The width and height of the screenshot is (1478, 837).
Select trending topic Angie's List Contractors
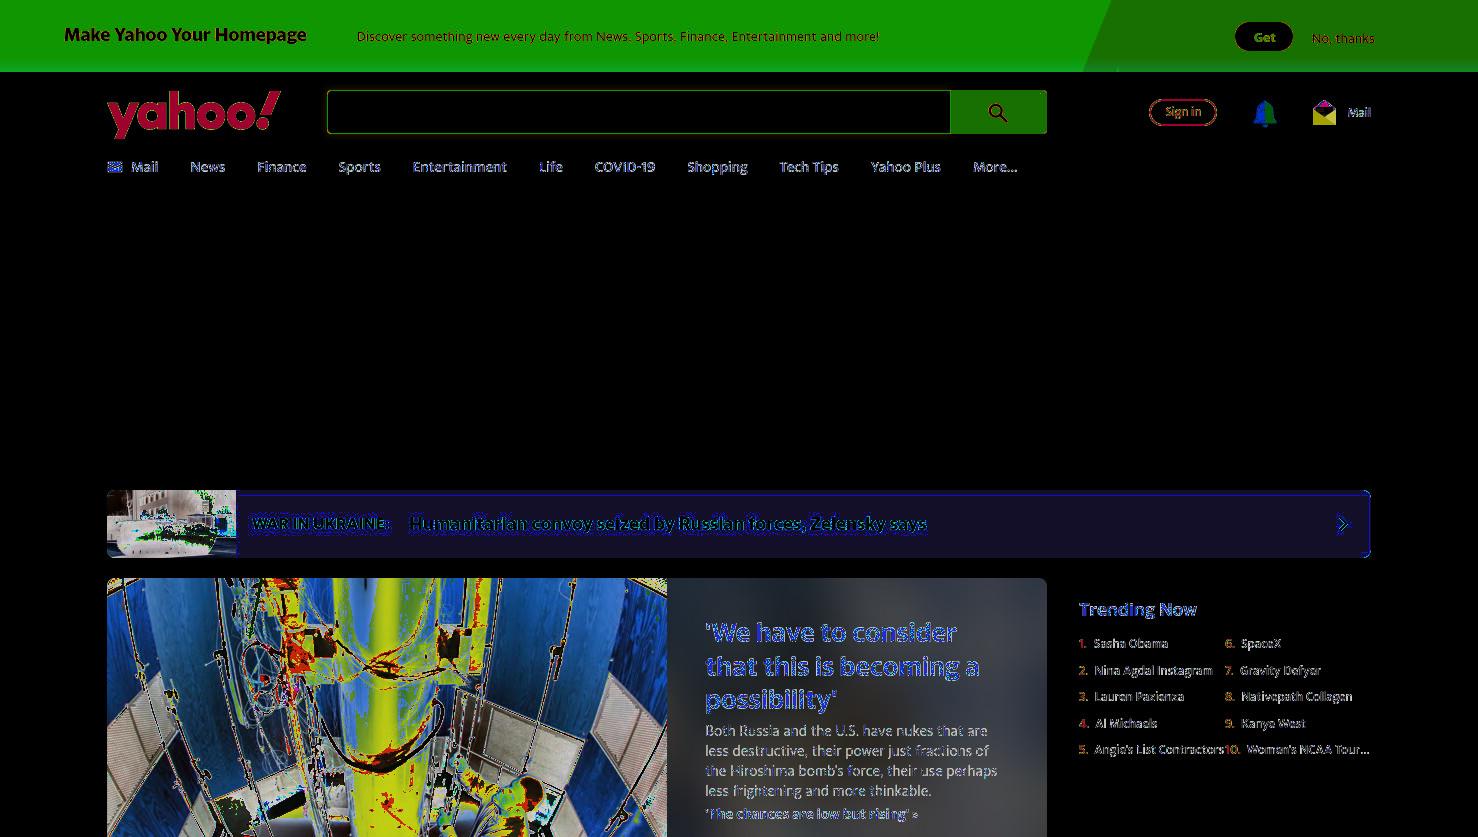(x=1159, y=750)
